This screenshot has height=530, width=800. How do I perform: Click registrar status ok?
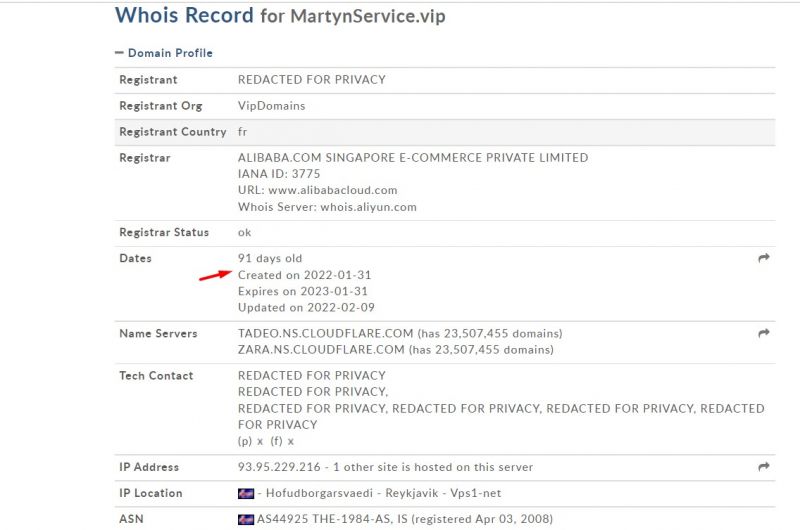pyautogui.click(x=244, y=233)
